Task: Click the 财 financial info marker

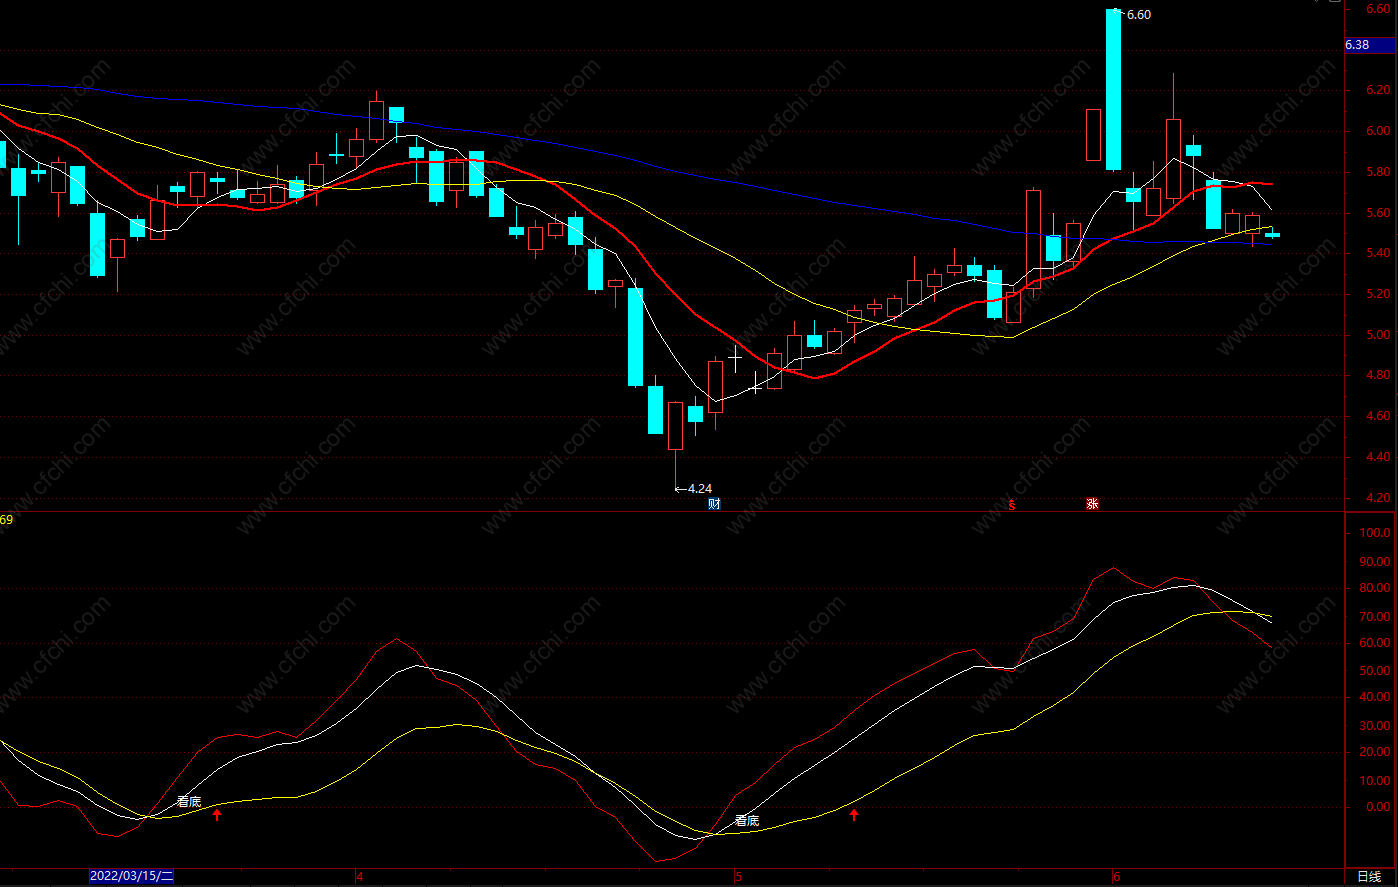Action: tap(714, 504)
